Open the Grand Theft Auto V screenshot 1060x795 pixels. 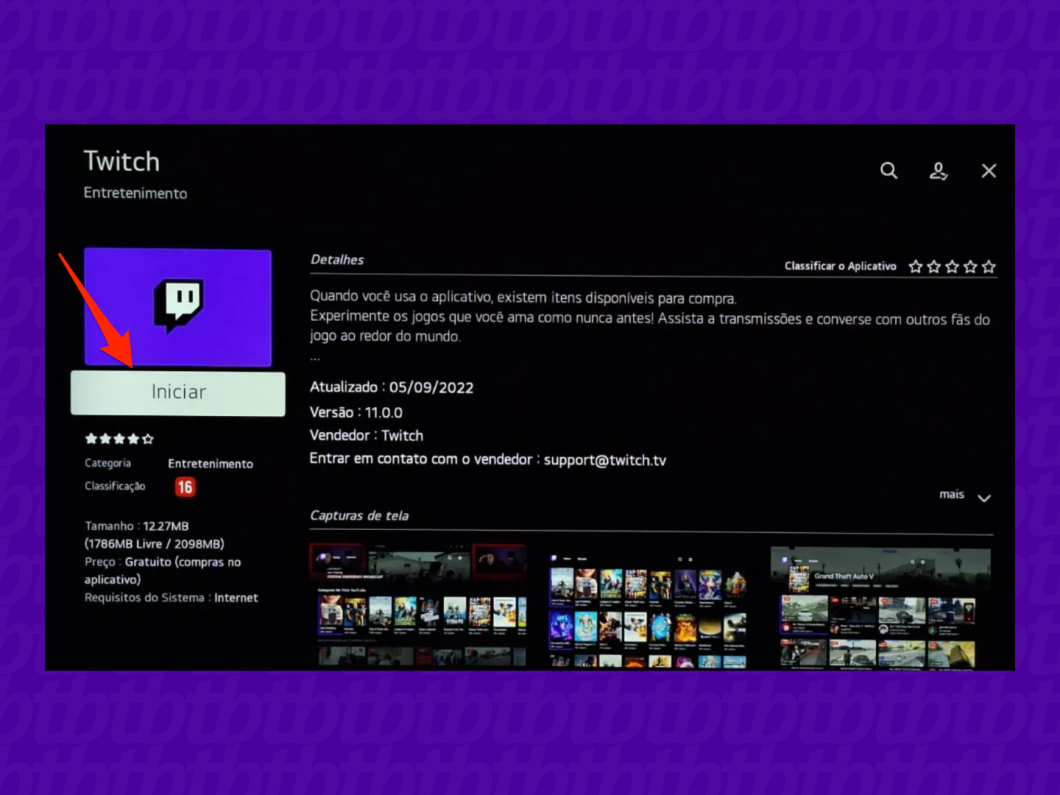(881, 608)
